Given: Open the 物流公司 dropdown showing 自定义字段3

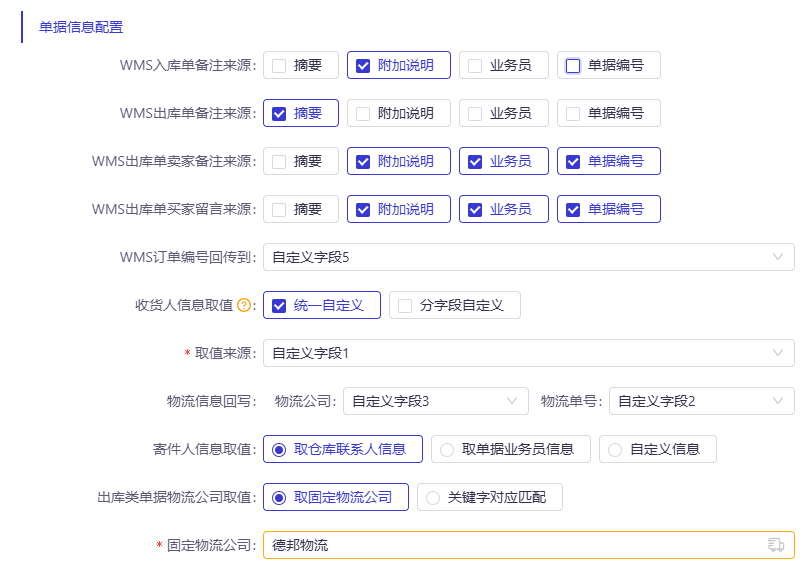Looking at the screenshot, I should pyautogui.click(x=436, y=401).
